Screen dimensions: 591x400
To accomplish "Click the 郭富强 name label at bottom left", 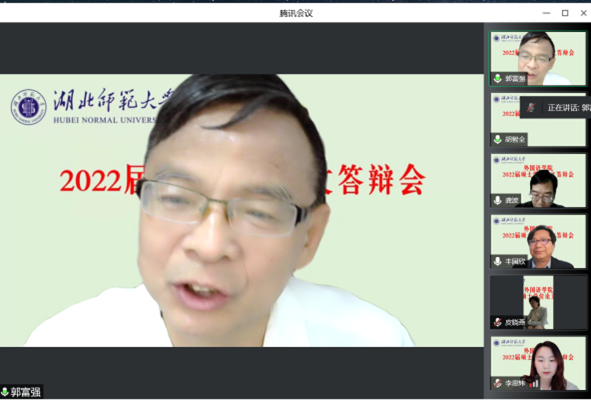I will [x=25, y=392].
